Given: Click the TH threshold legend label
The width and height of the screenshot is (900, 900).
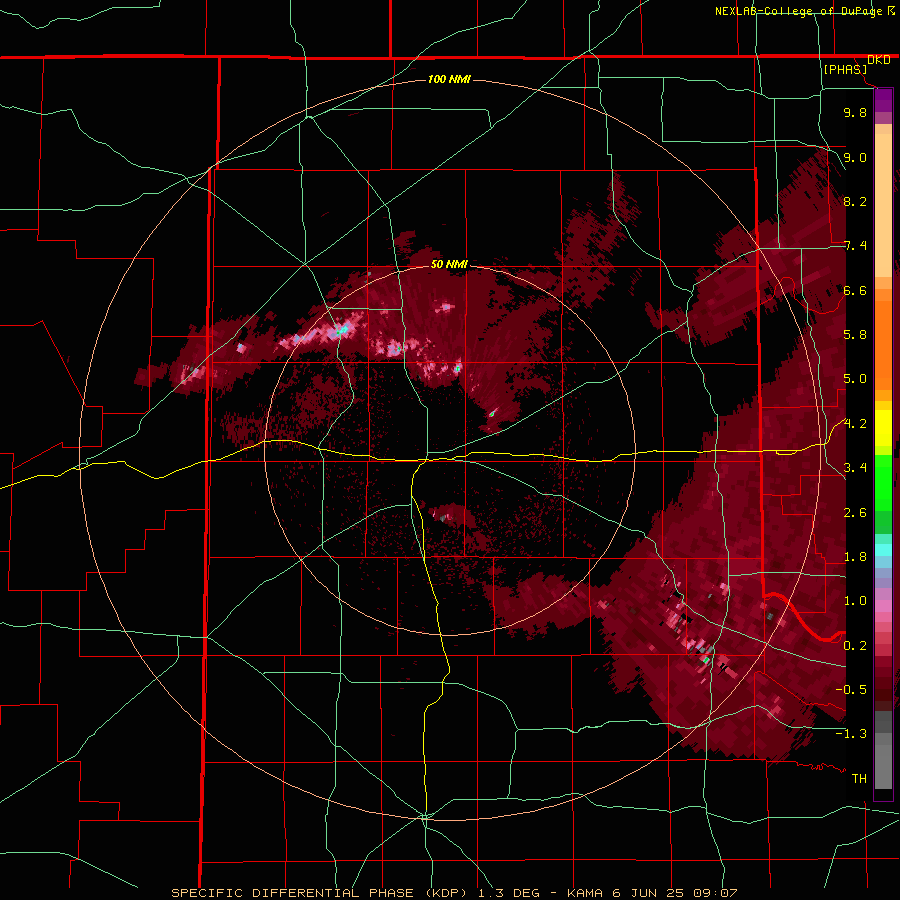Looking at the screenshot, I should point(859,779).
